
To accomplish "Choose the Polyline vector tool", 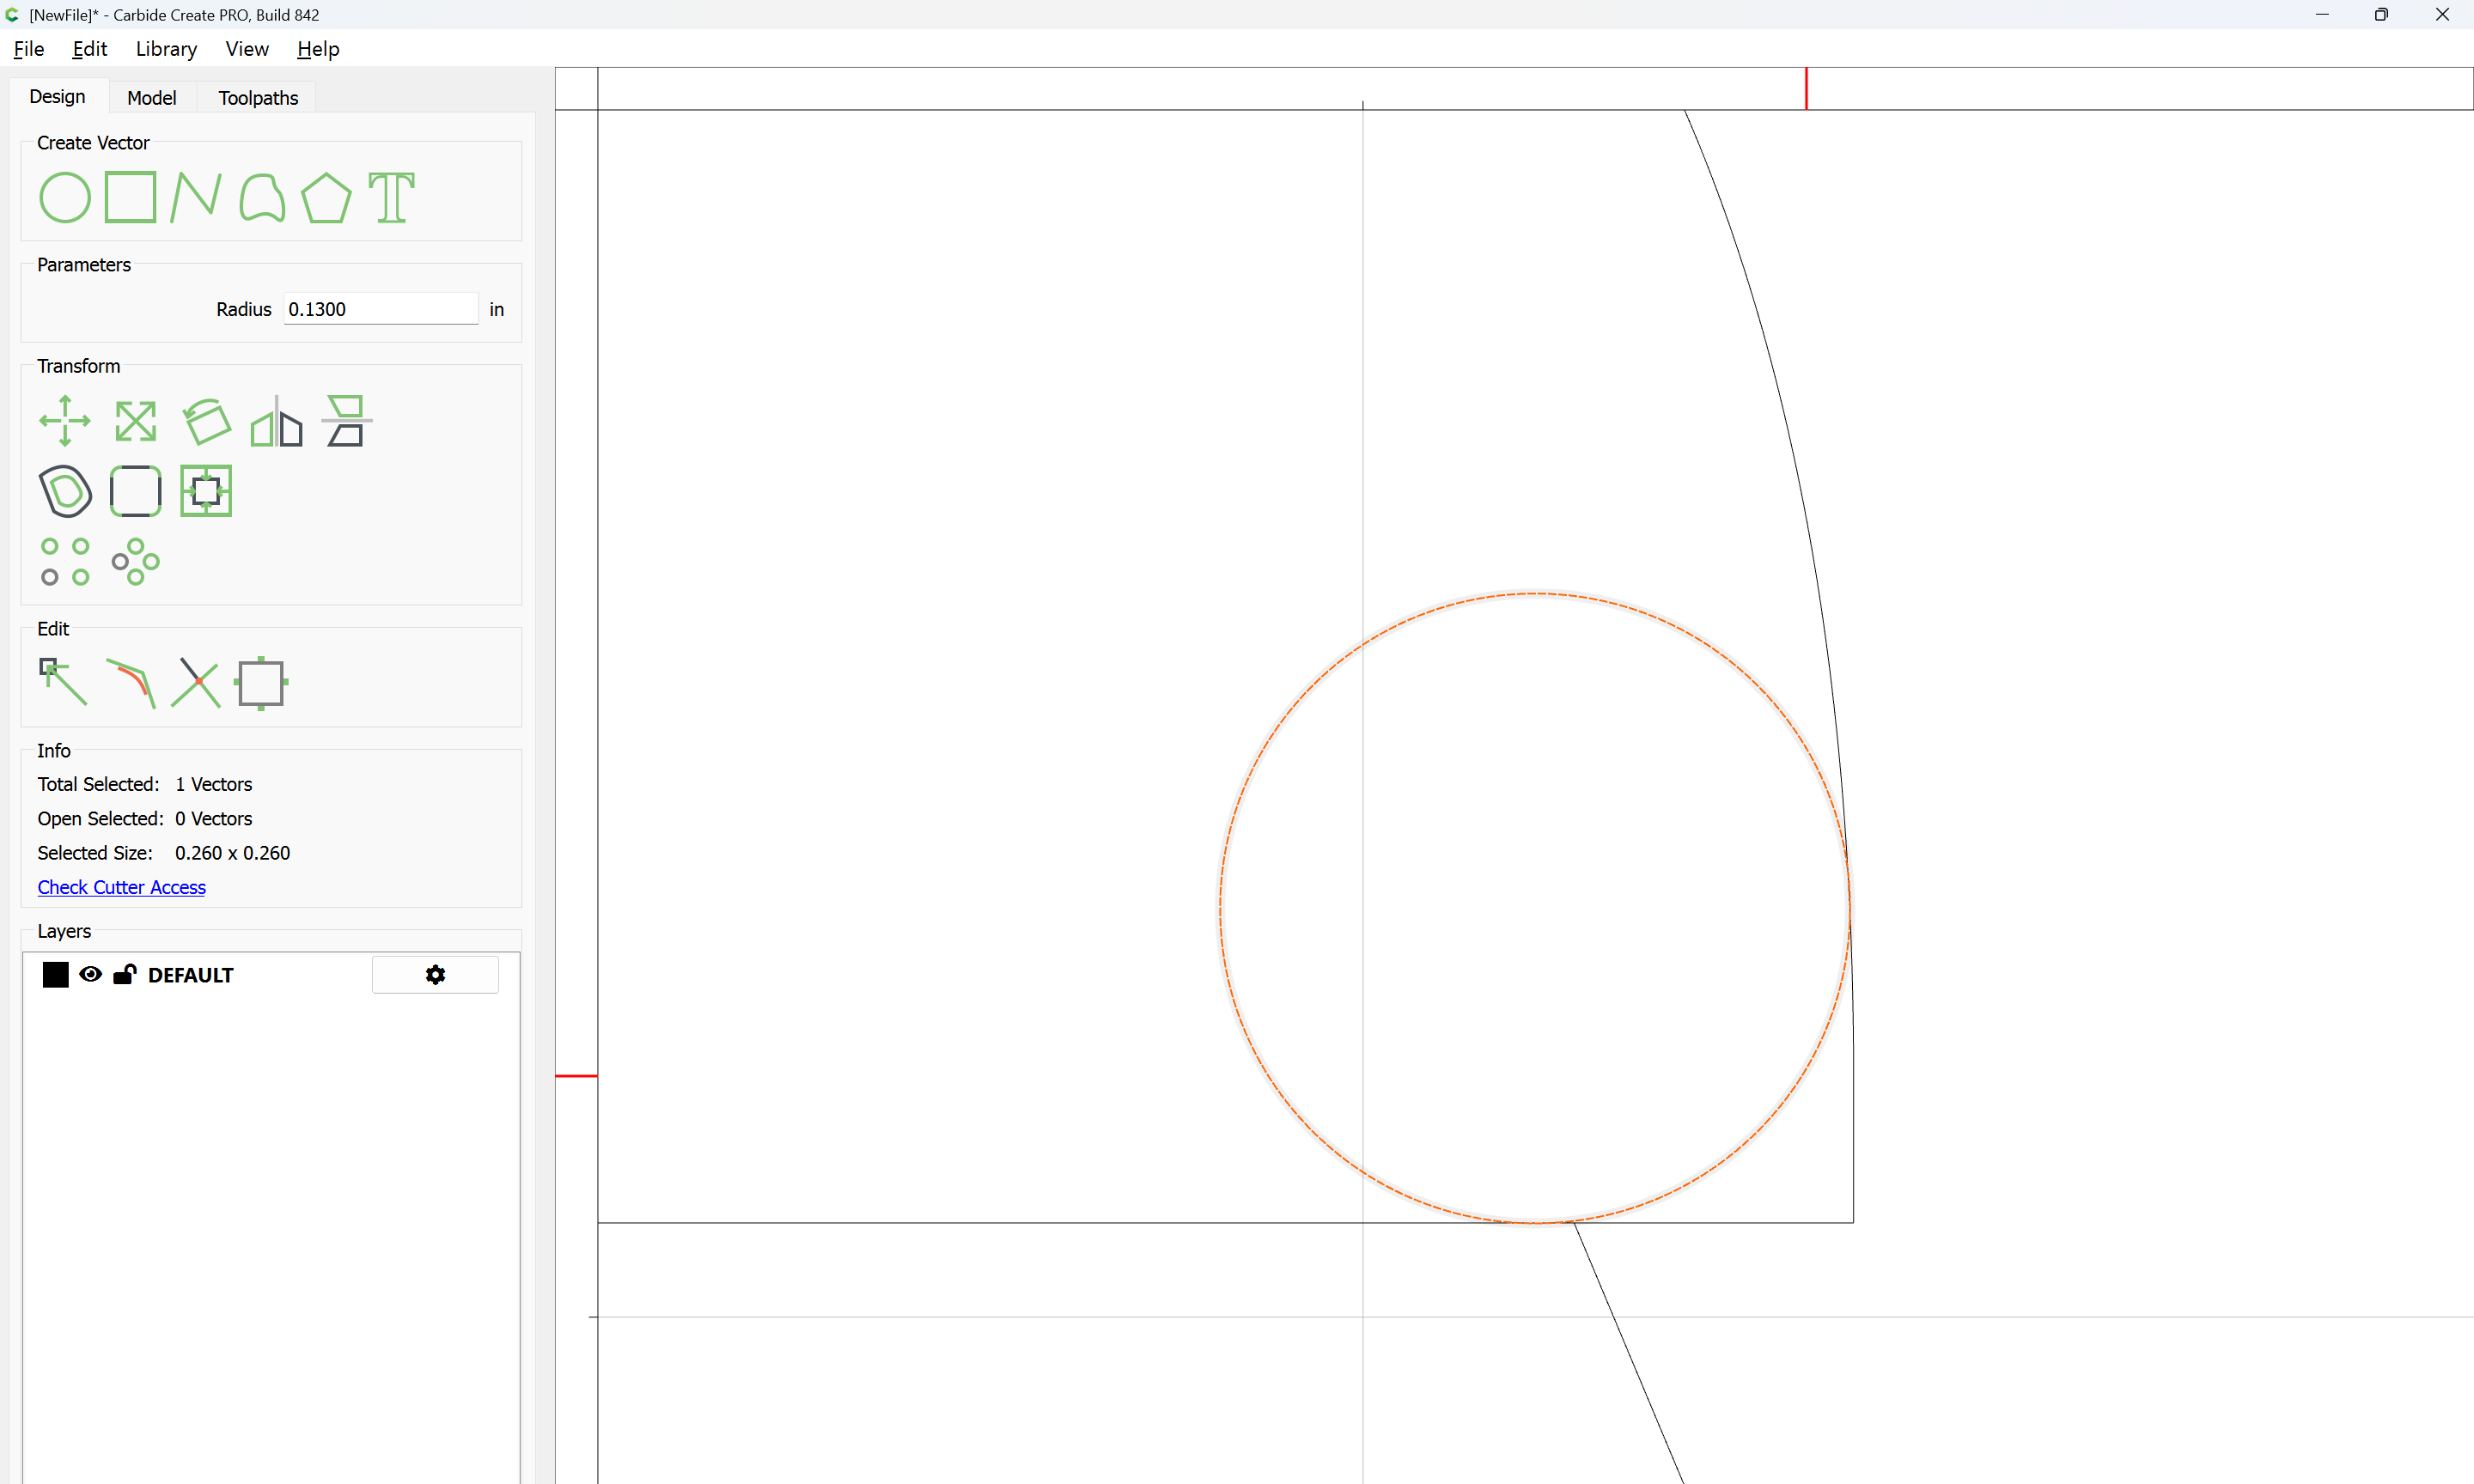I will (195, 197).
